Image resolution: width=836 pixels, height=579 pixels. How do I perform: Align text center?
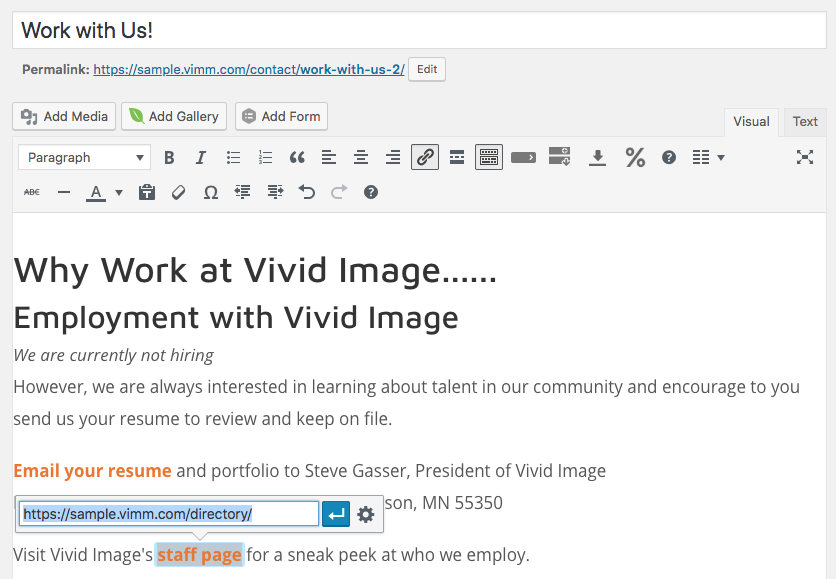(x=361, y=157)
